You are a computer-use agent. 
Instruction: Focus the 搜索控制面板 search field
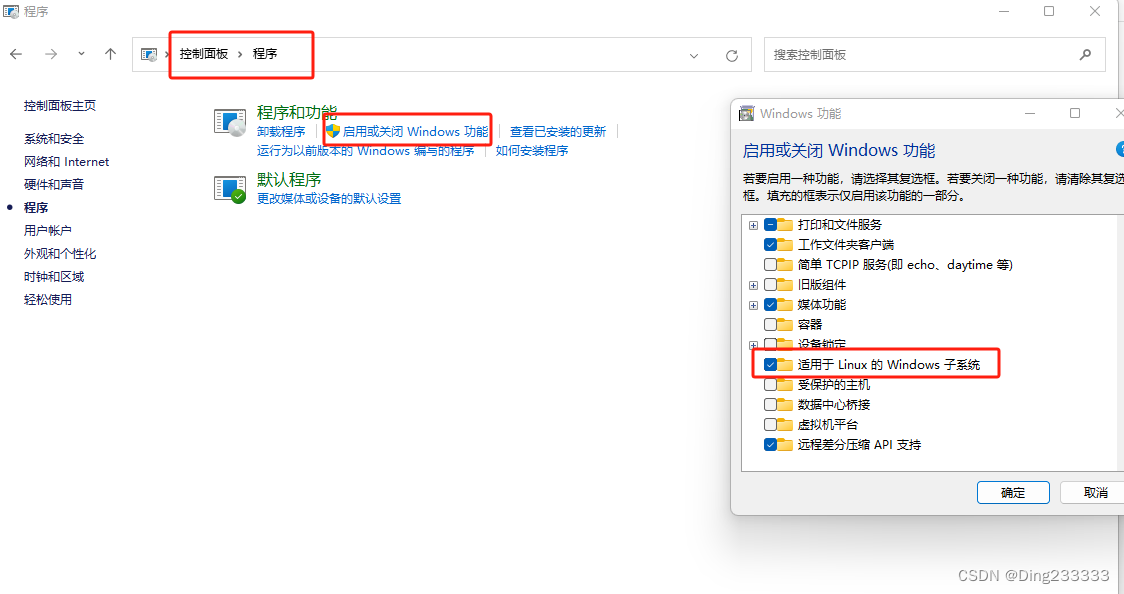tap(935, 54)
